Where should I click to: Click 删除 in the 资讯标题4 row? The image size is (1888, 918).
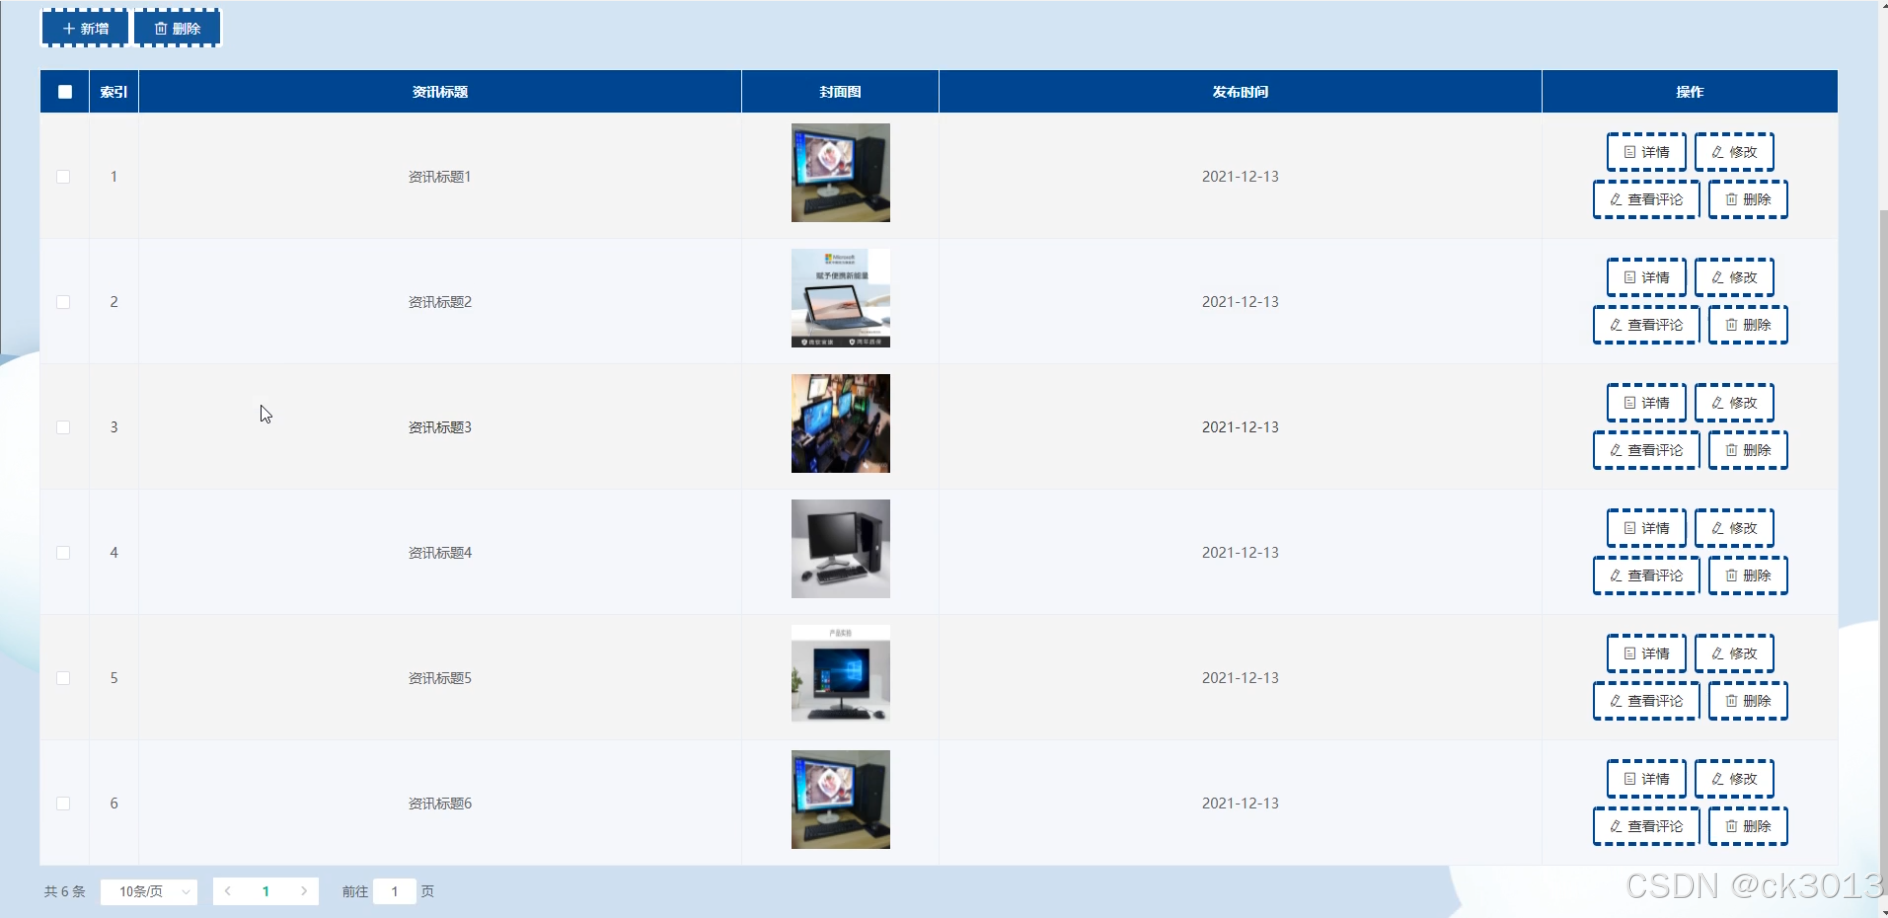pos(1748,575)
